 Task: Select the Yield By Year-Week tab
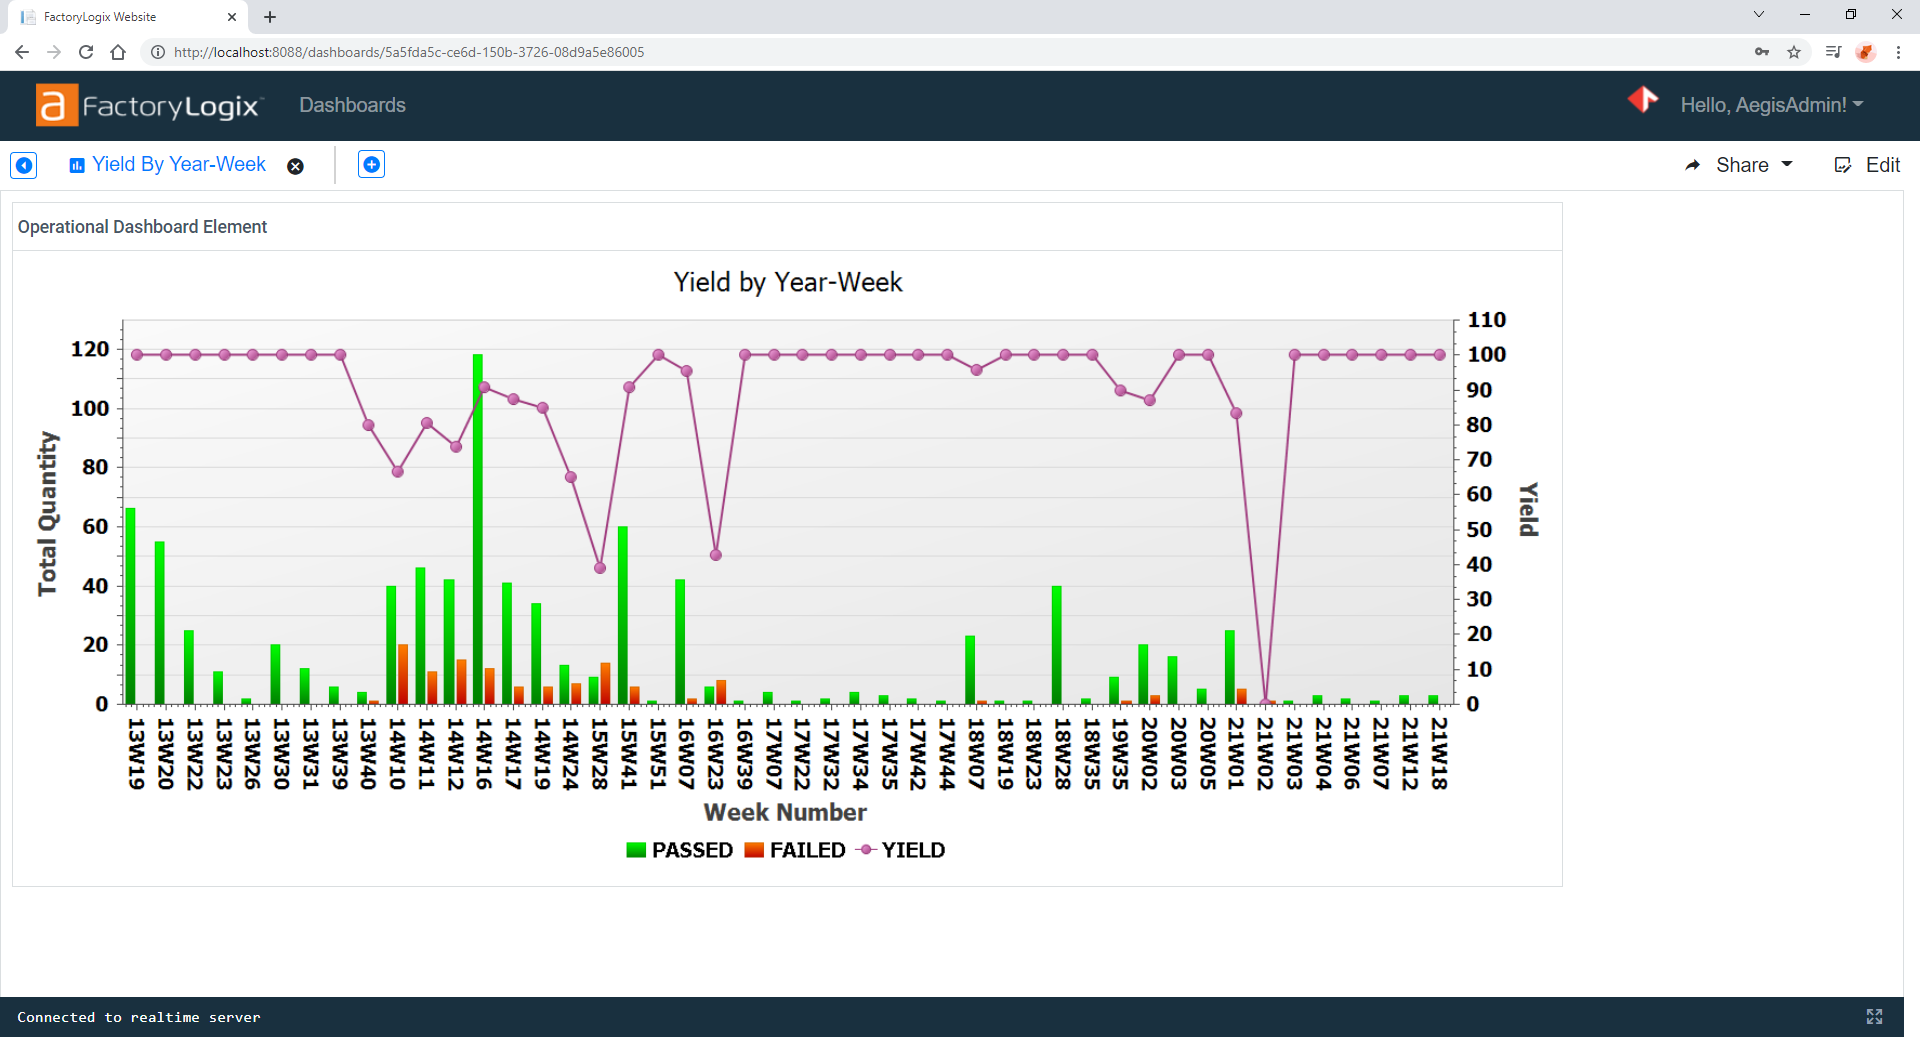tap(178, 165)
